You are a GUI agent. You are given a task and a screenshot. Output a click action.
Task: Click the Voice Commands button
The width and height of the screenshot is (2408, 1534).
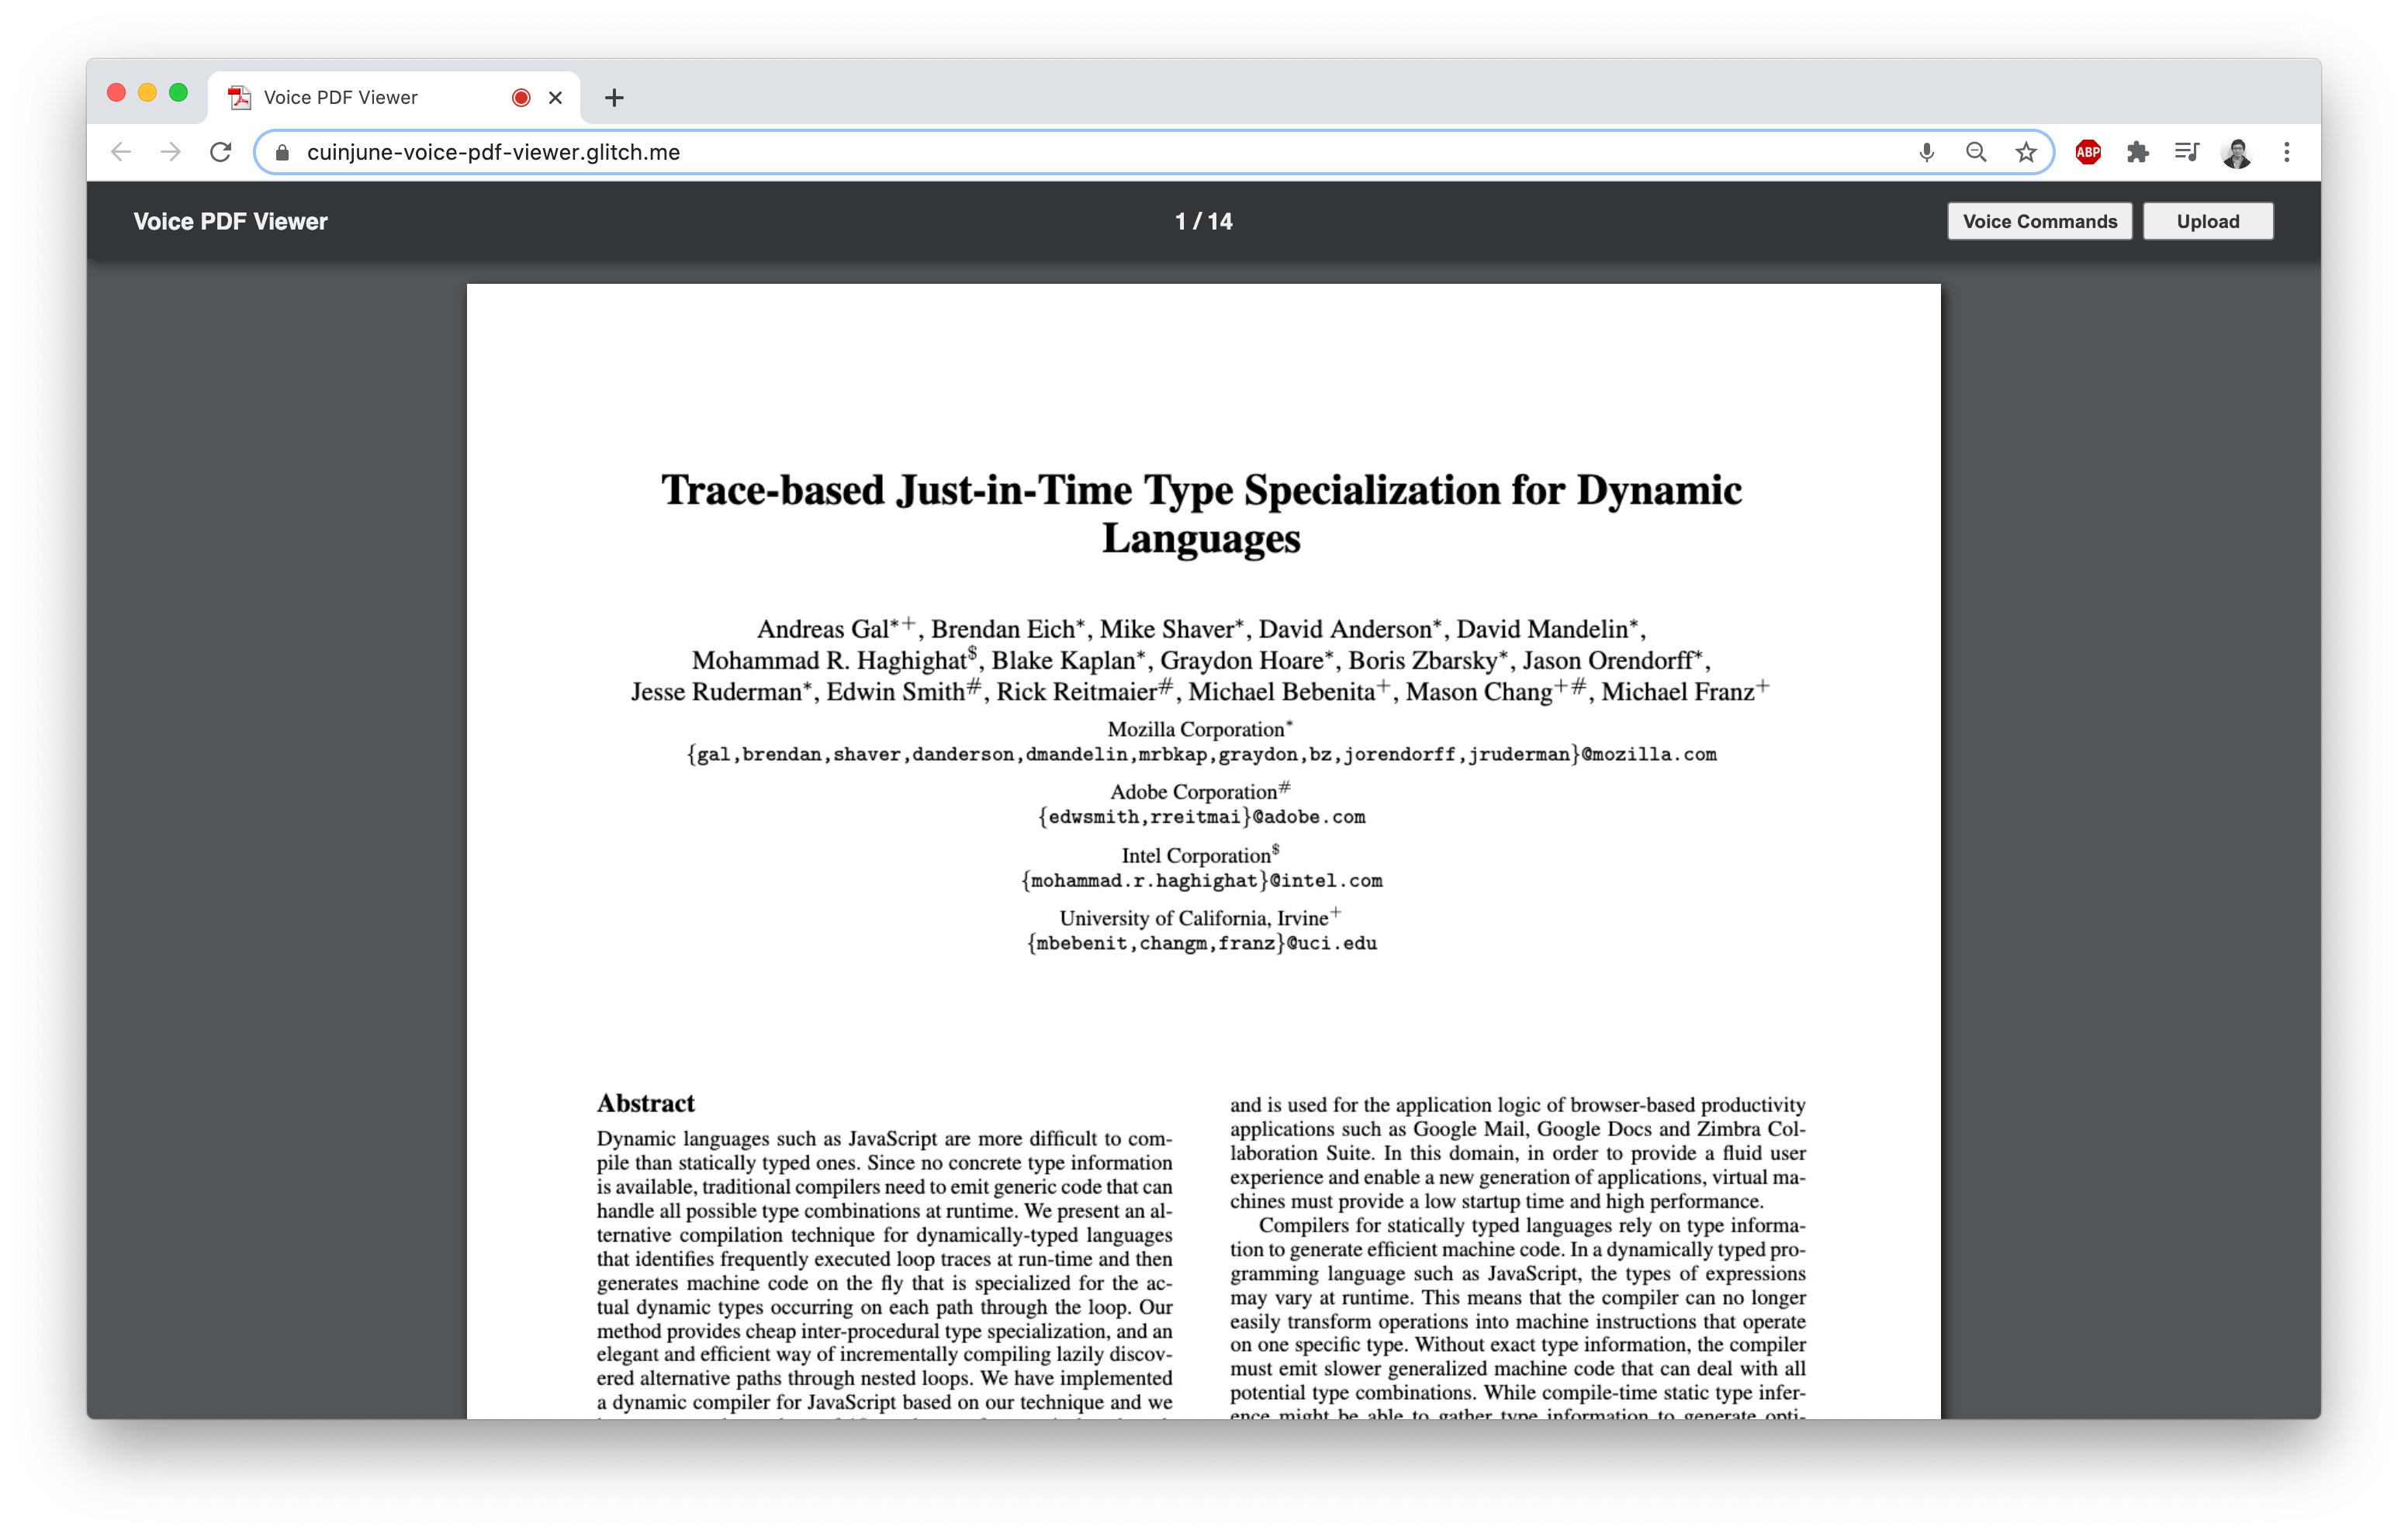click(2040, 221)
